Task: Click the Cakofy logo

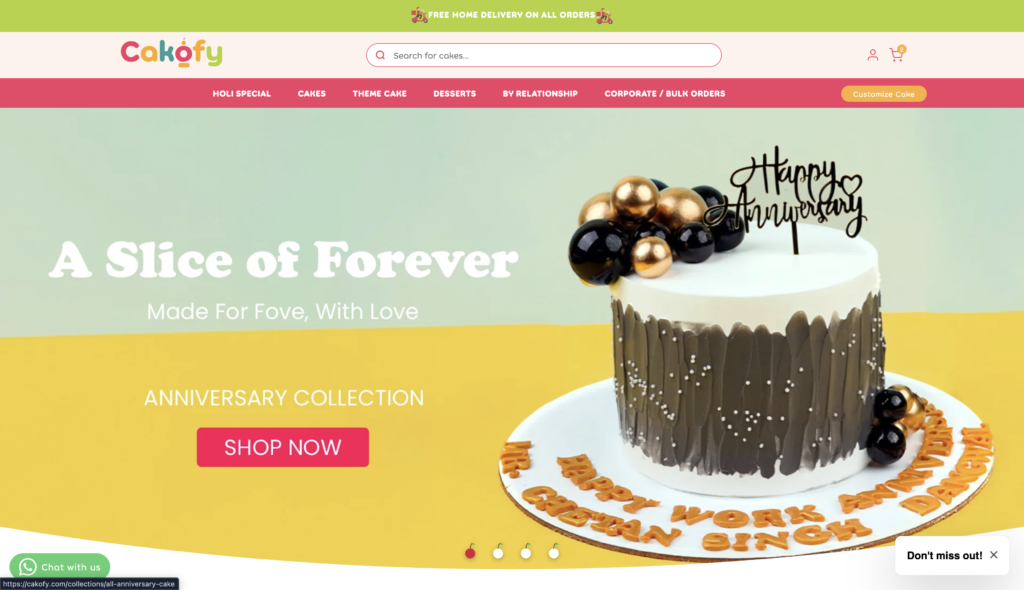Action: pyautogui.click(x=171, y=53)
